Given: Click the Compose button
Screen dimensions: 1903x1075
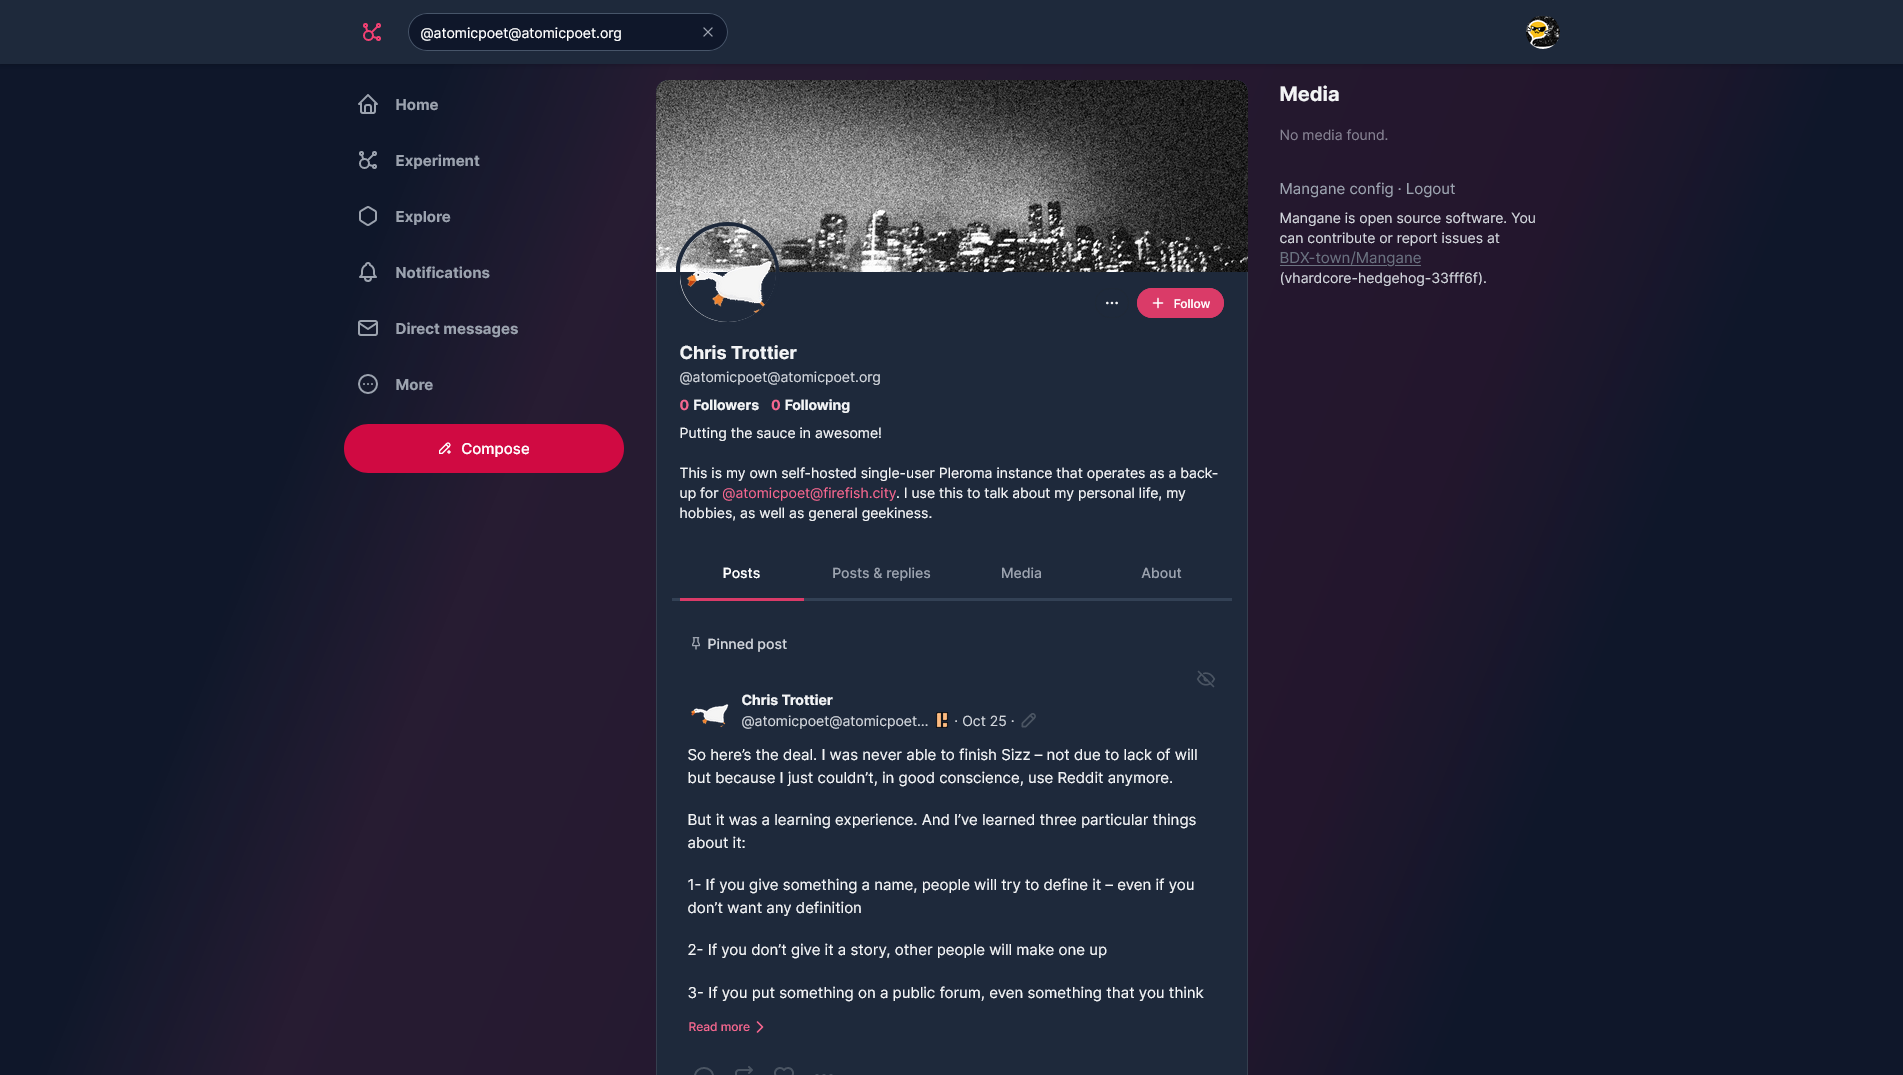Looking at the screenshot, I should pos(484,448).
